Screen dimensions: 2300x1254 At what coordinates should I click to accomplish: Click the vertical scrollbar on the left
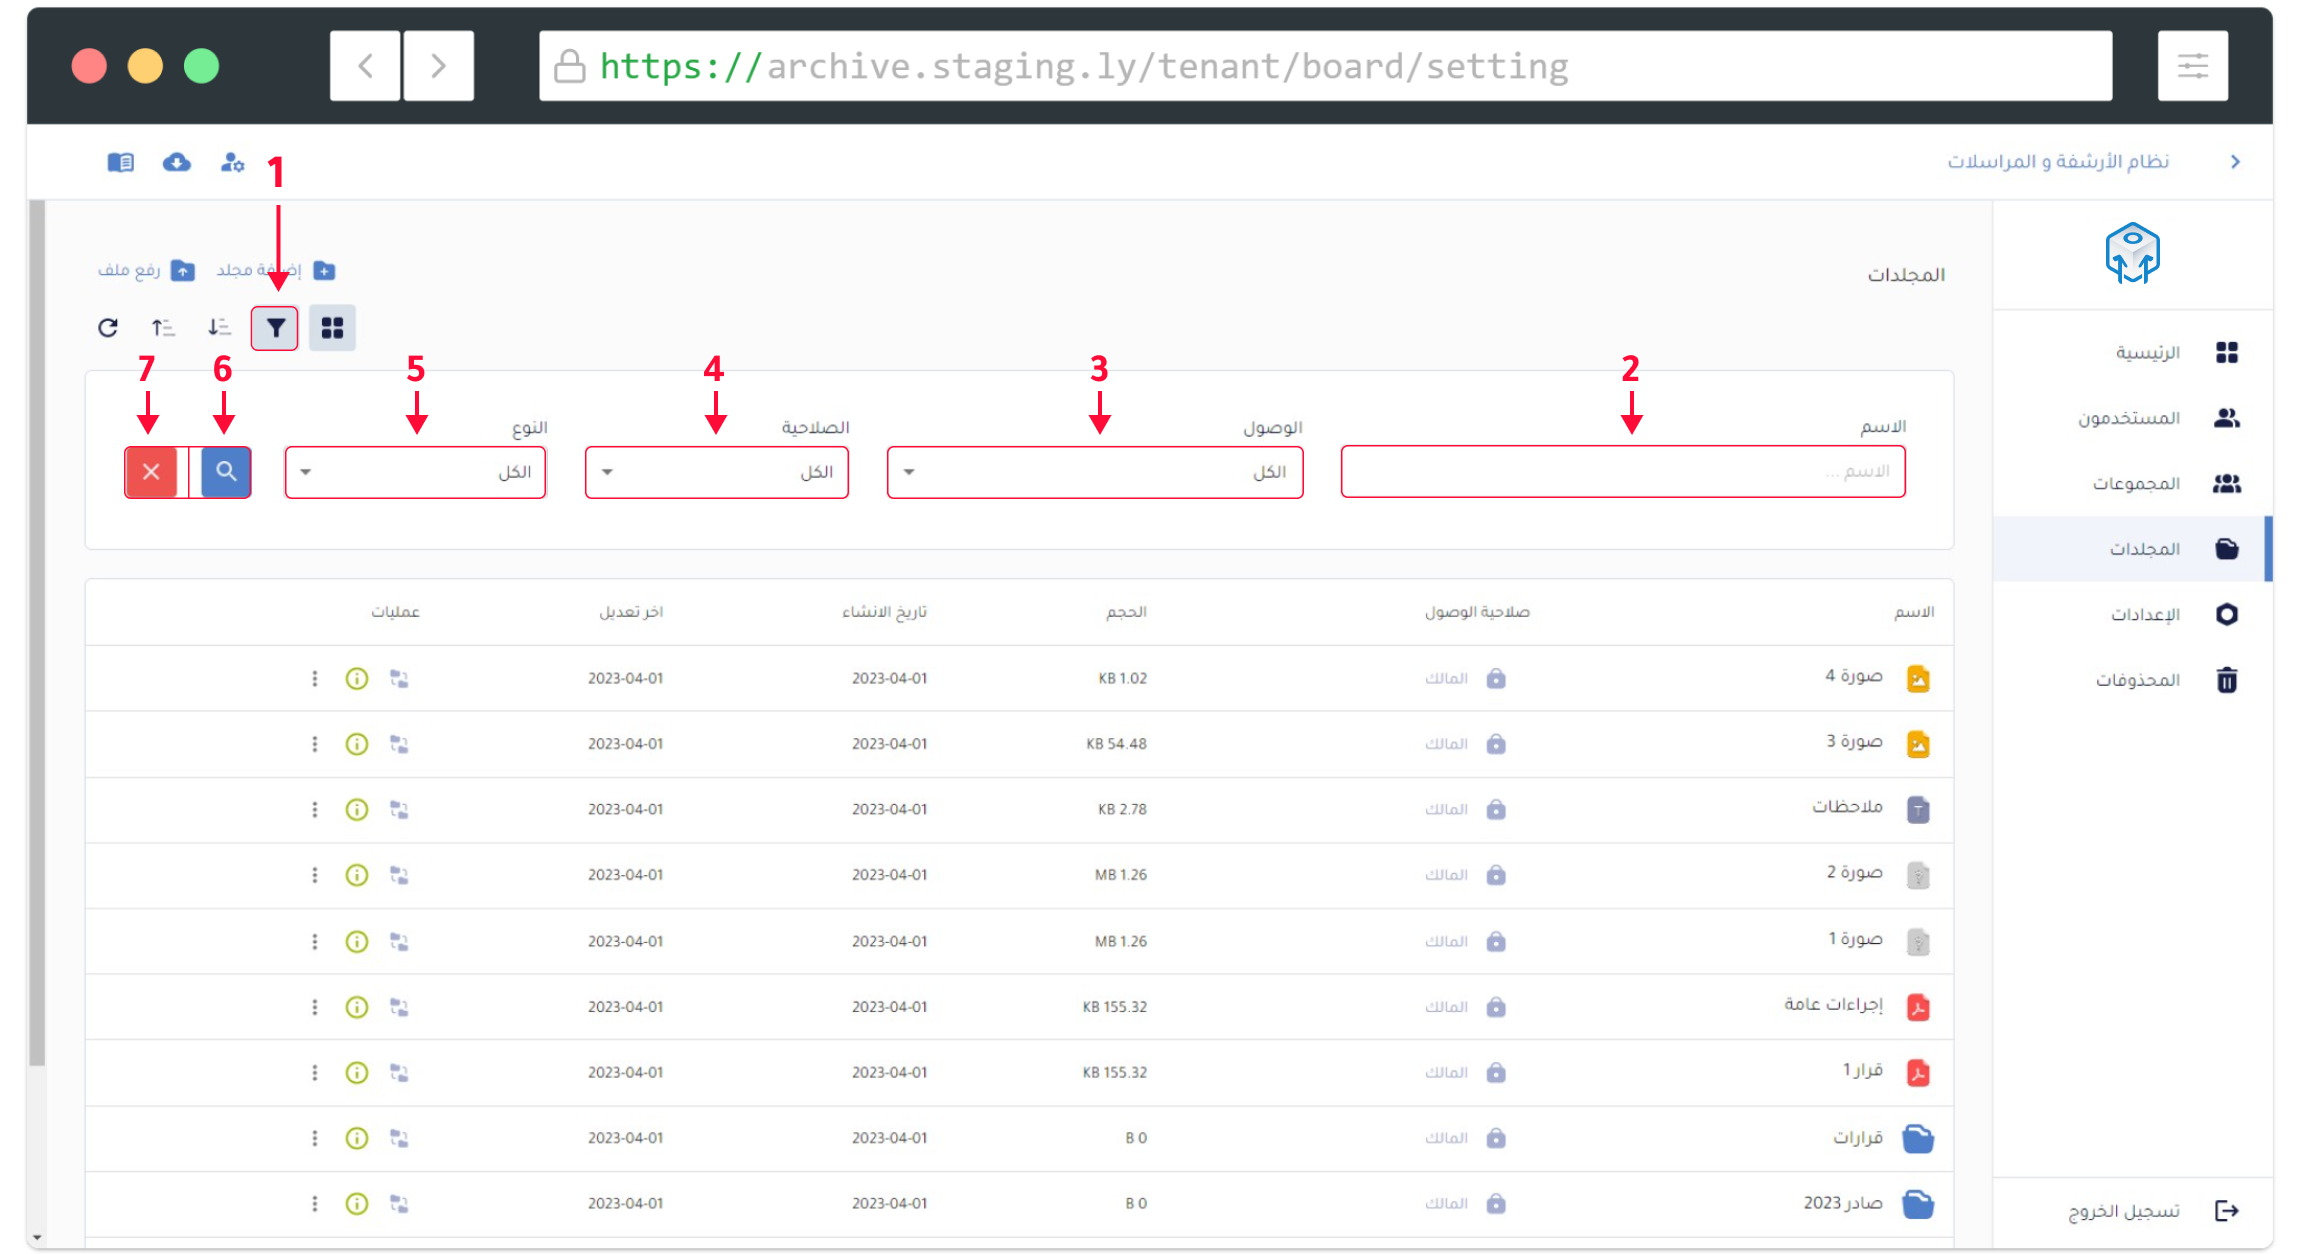click(37, 632)
